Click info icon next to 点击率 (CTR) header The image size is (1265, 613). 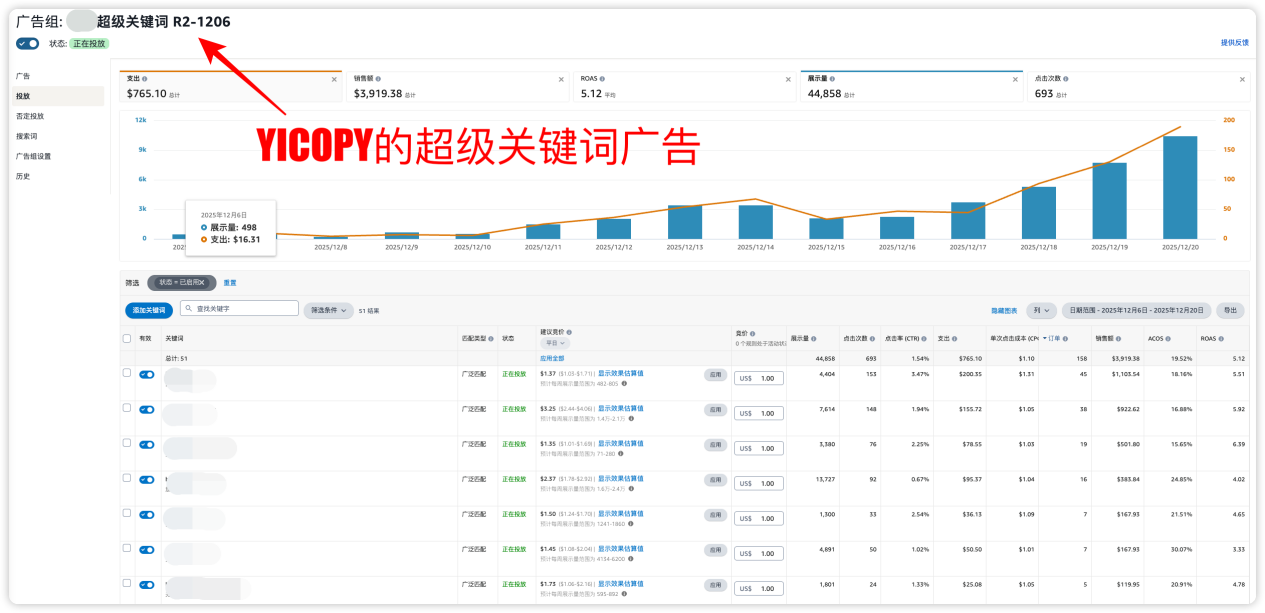(x=924, y=339)
